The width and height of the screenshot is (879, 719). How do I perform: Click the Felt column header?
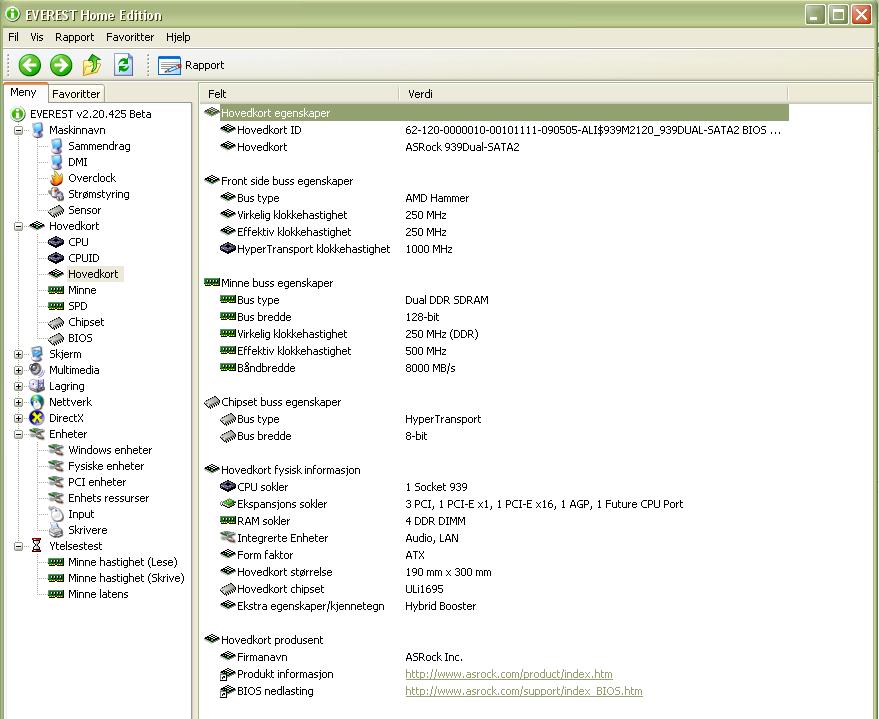click(x=299, y=94)
